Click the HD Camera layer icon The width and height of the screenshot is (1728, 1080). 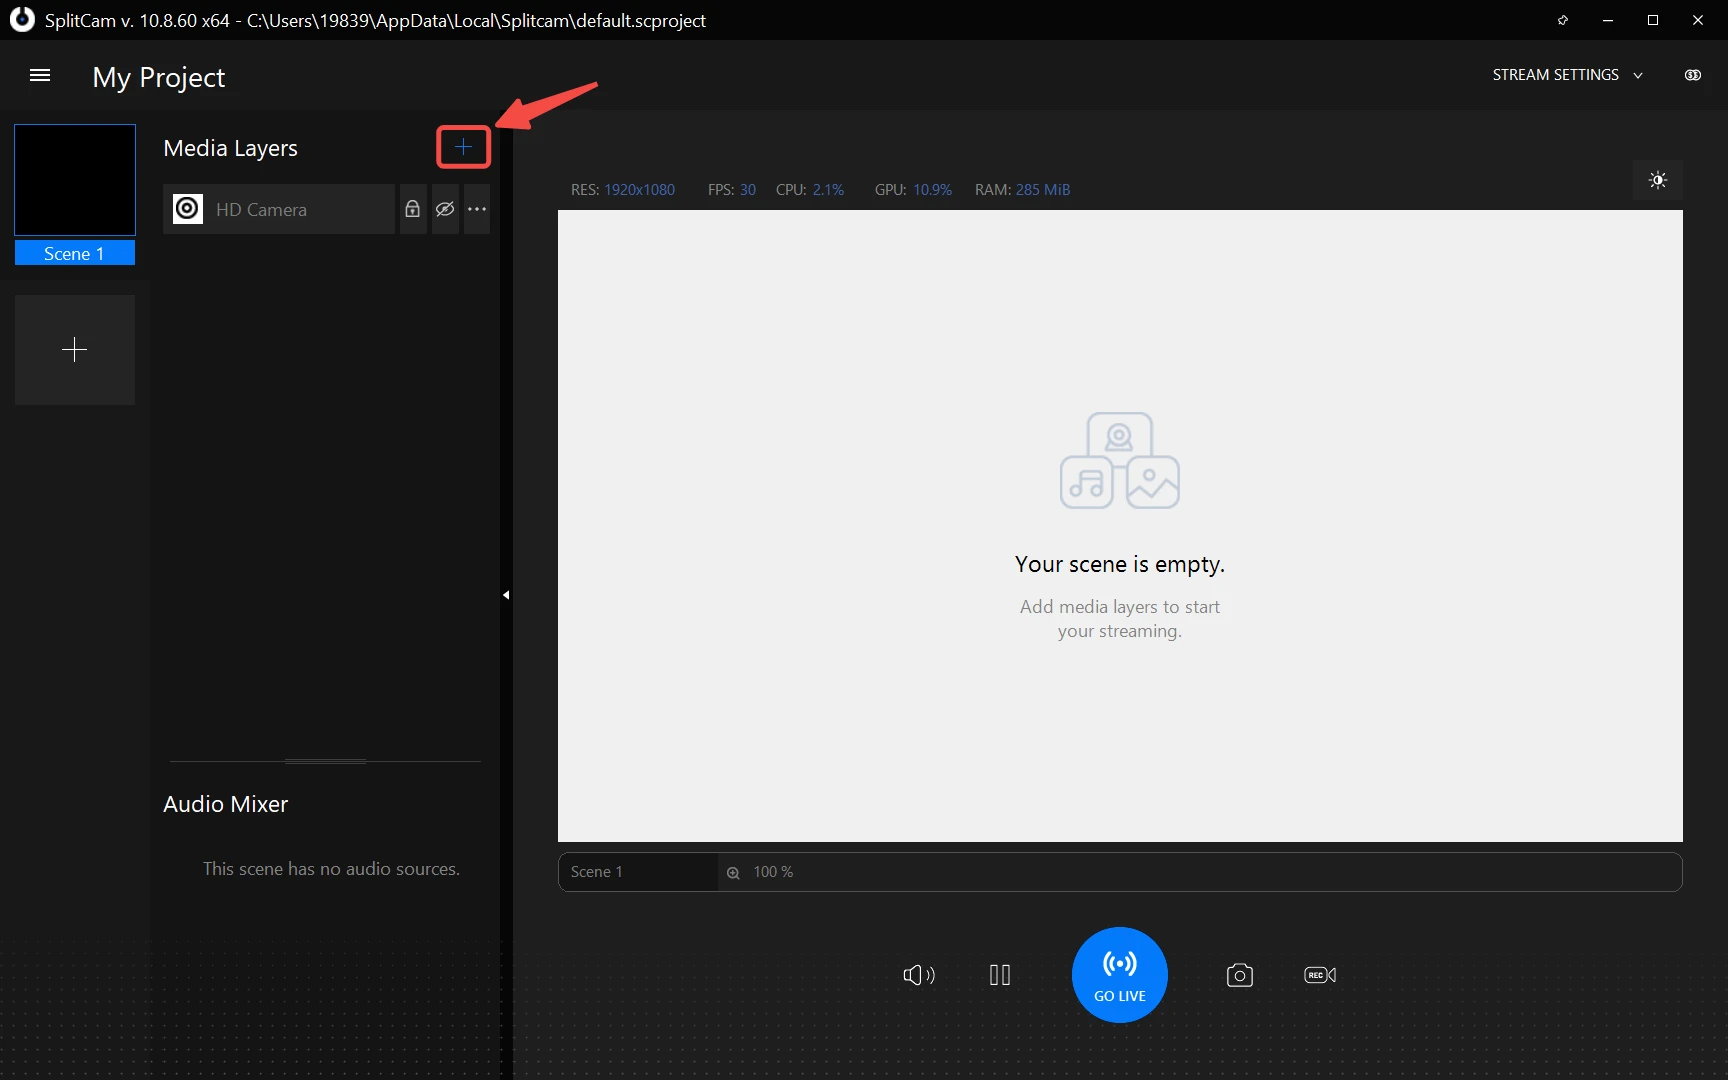tap(188, 209)
